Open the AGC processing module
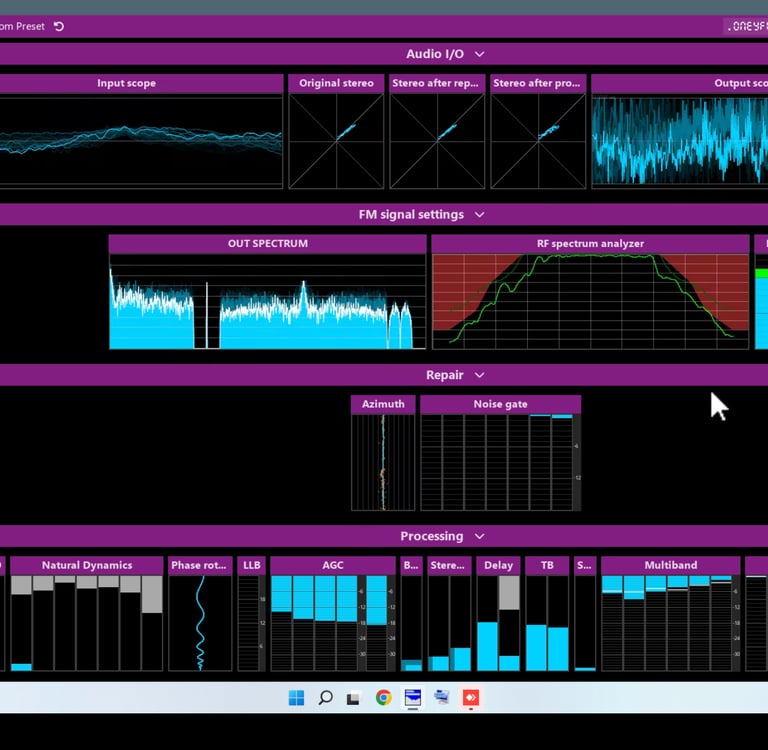This screenshot has width=768, height=750. pos(332,565)
